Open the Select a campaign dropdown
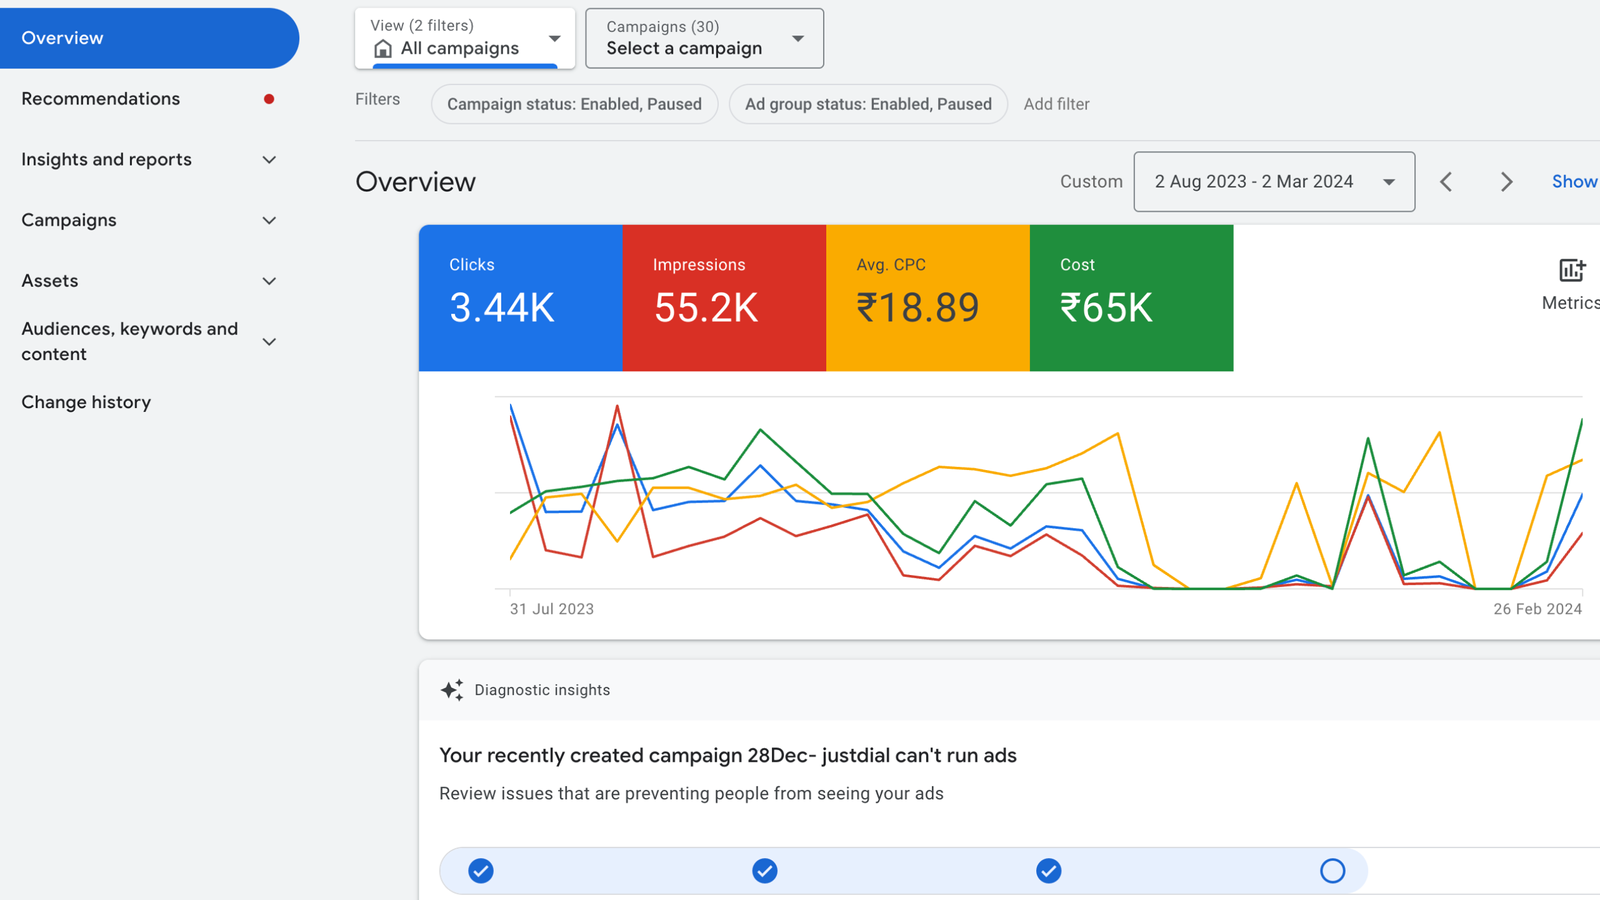Image resolution: width=1600 pixels, height=900 pixels. click(x=704, y=39)
